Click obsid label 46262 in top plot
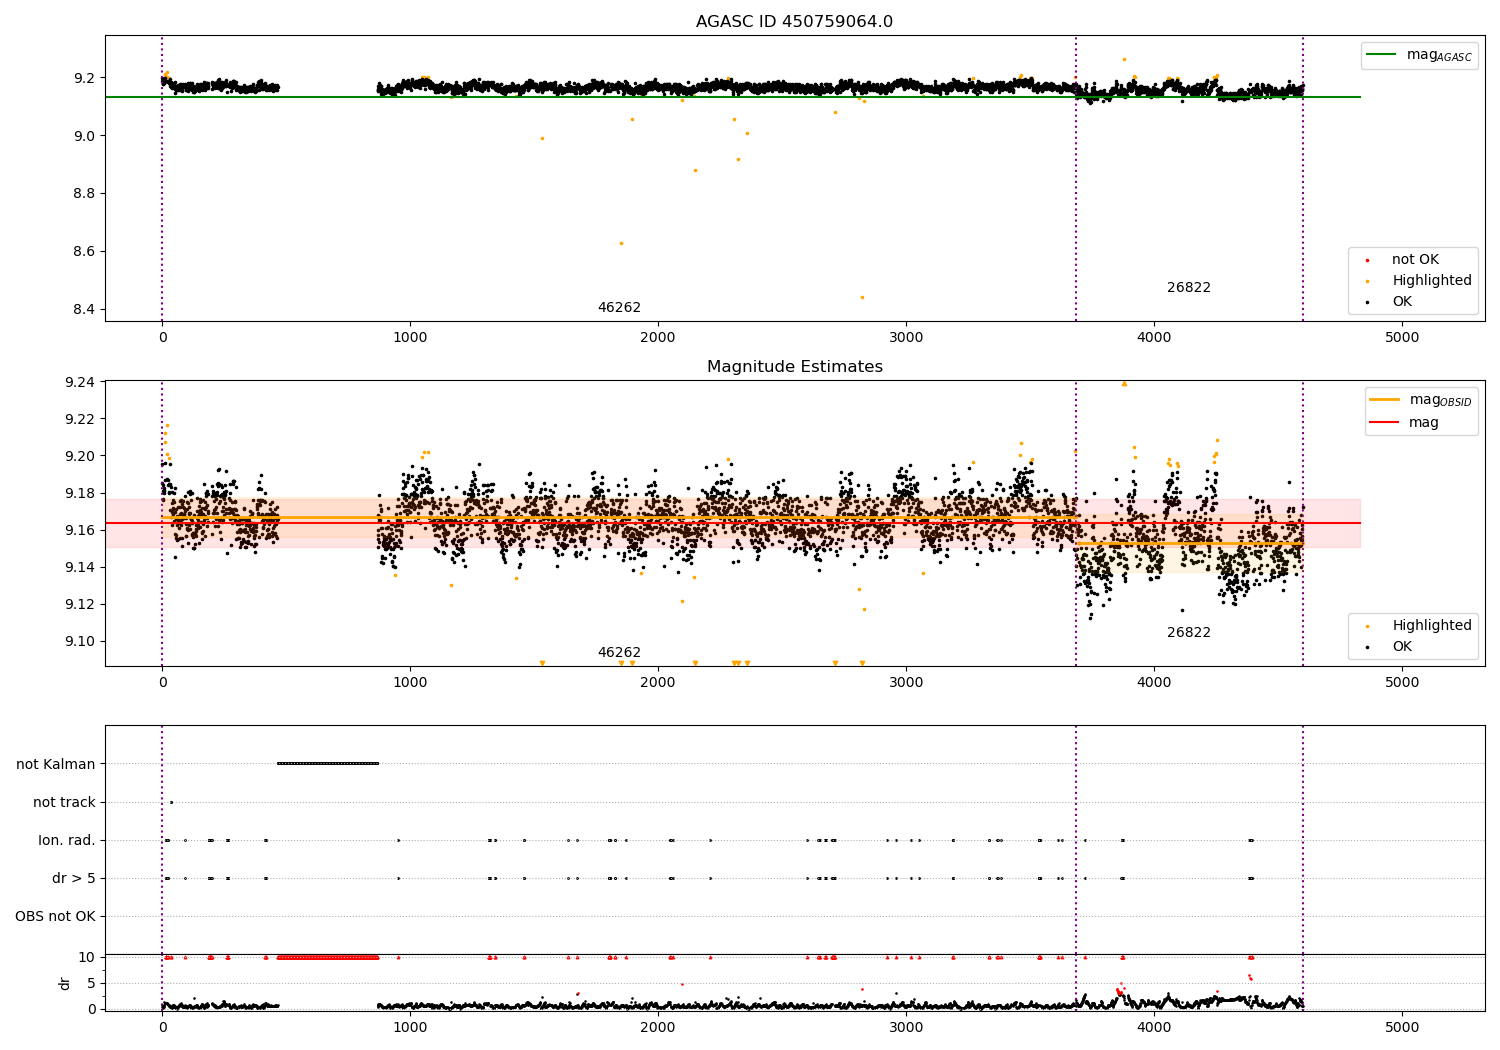The width and height of the screenshot is (1500, 1050). click(x=619, y=308)
